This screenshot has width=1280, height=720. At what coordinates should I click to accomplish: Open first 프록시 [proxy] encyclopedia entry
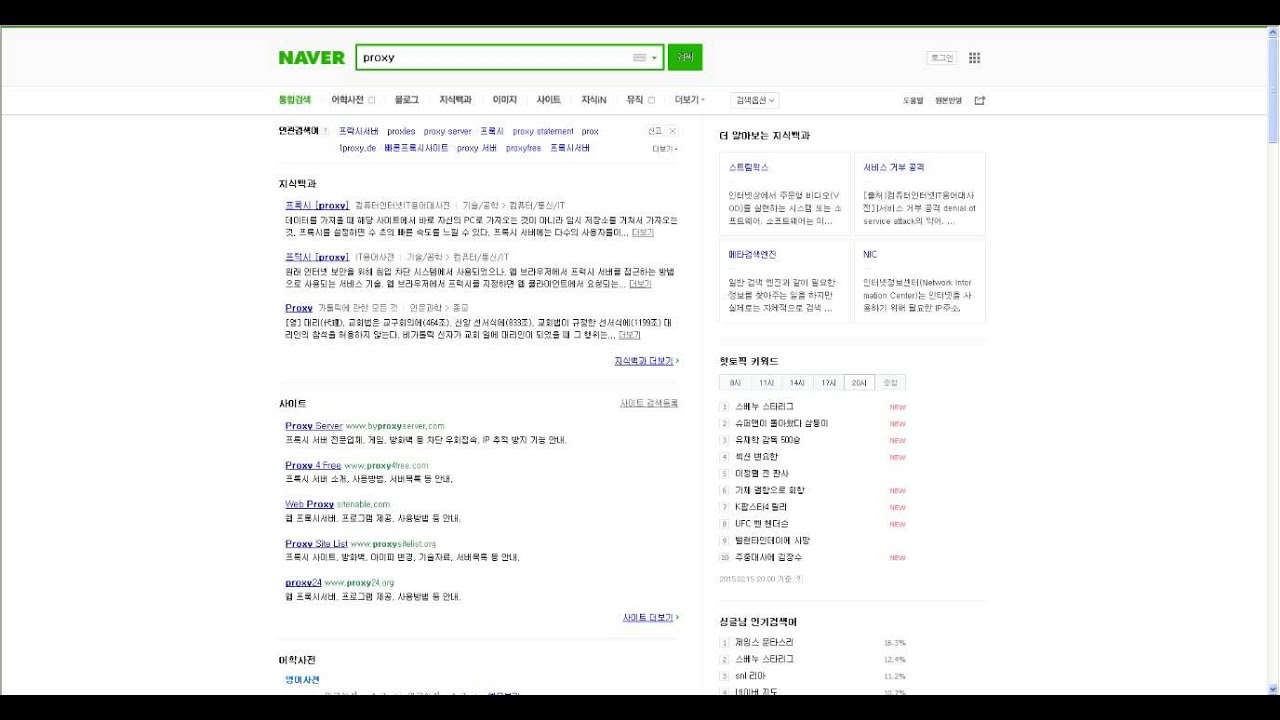[317, 205]
